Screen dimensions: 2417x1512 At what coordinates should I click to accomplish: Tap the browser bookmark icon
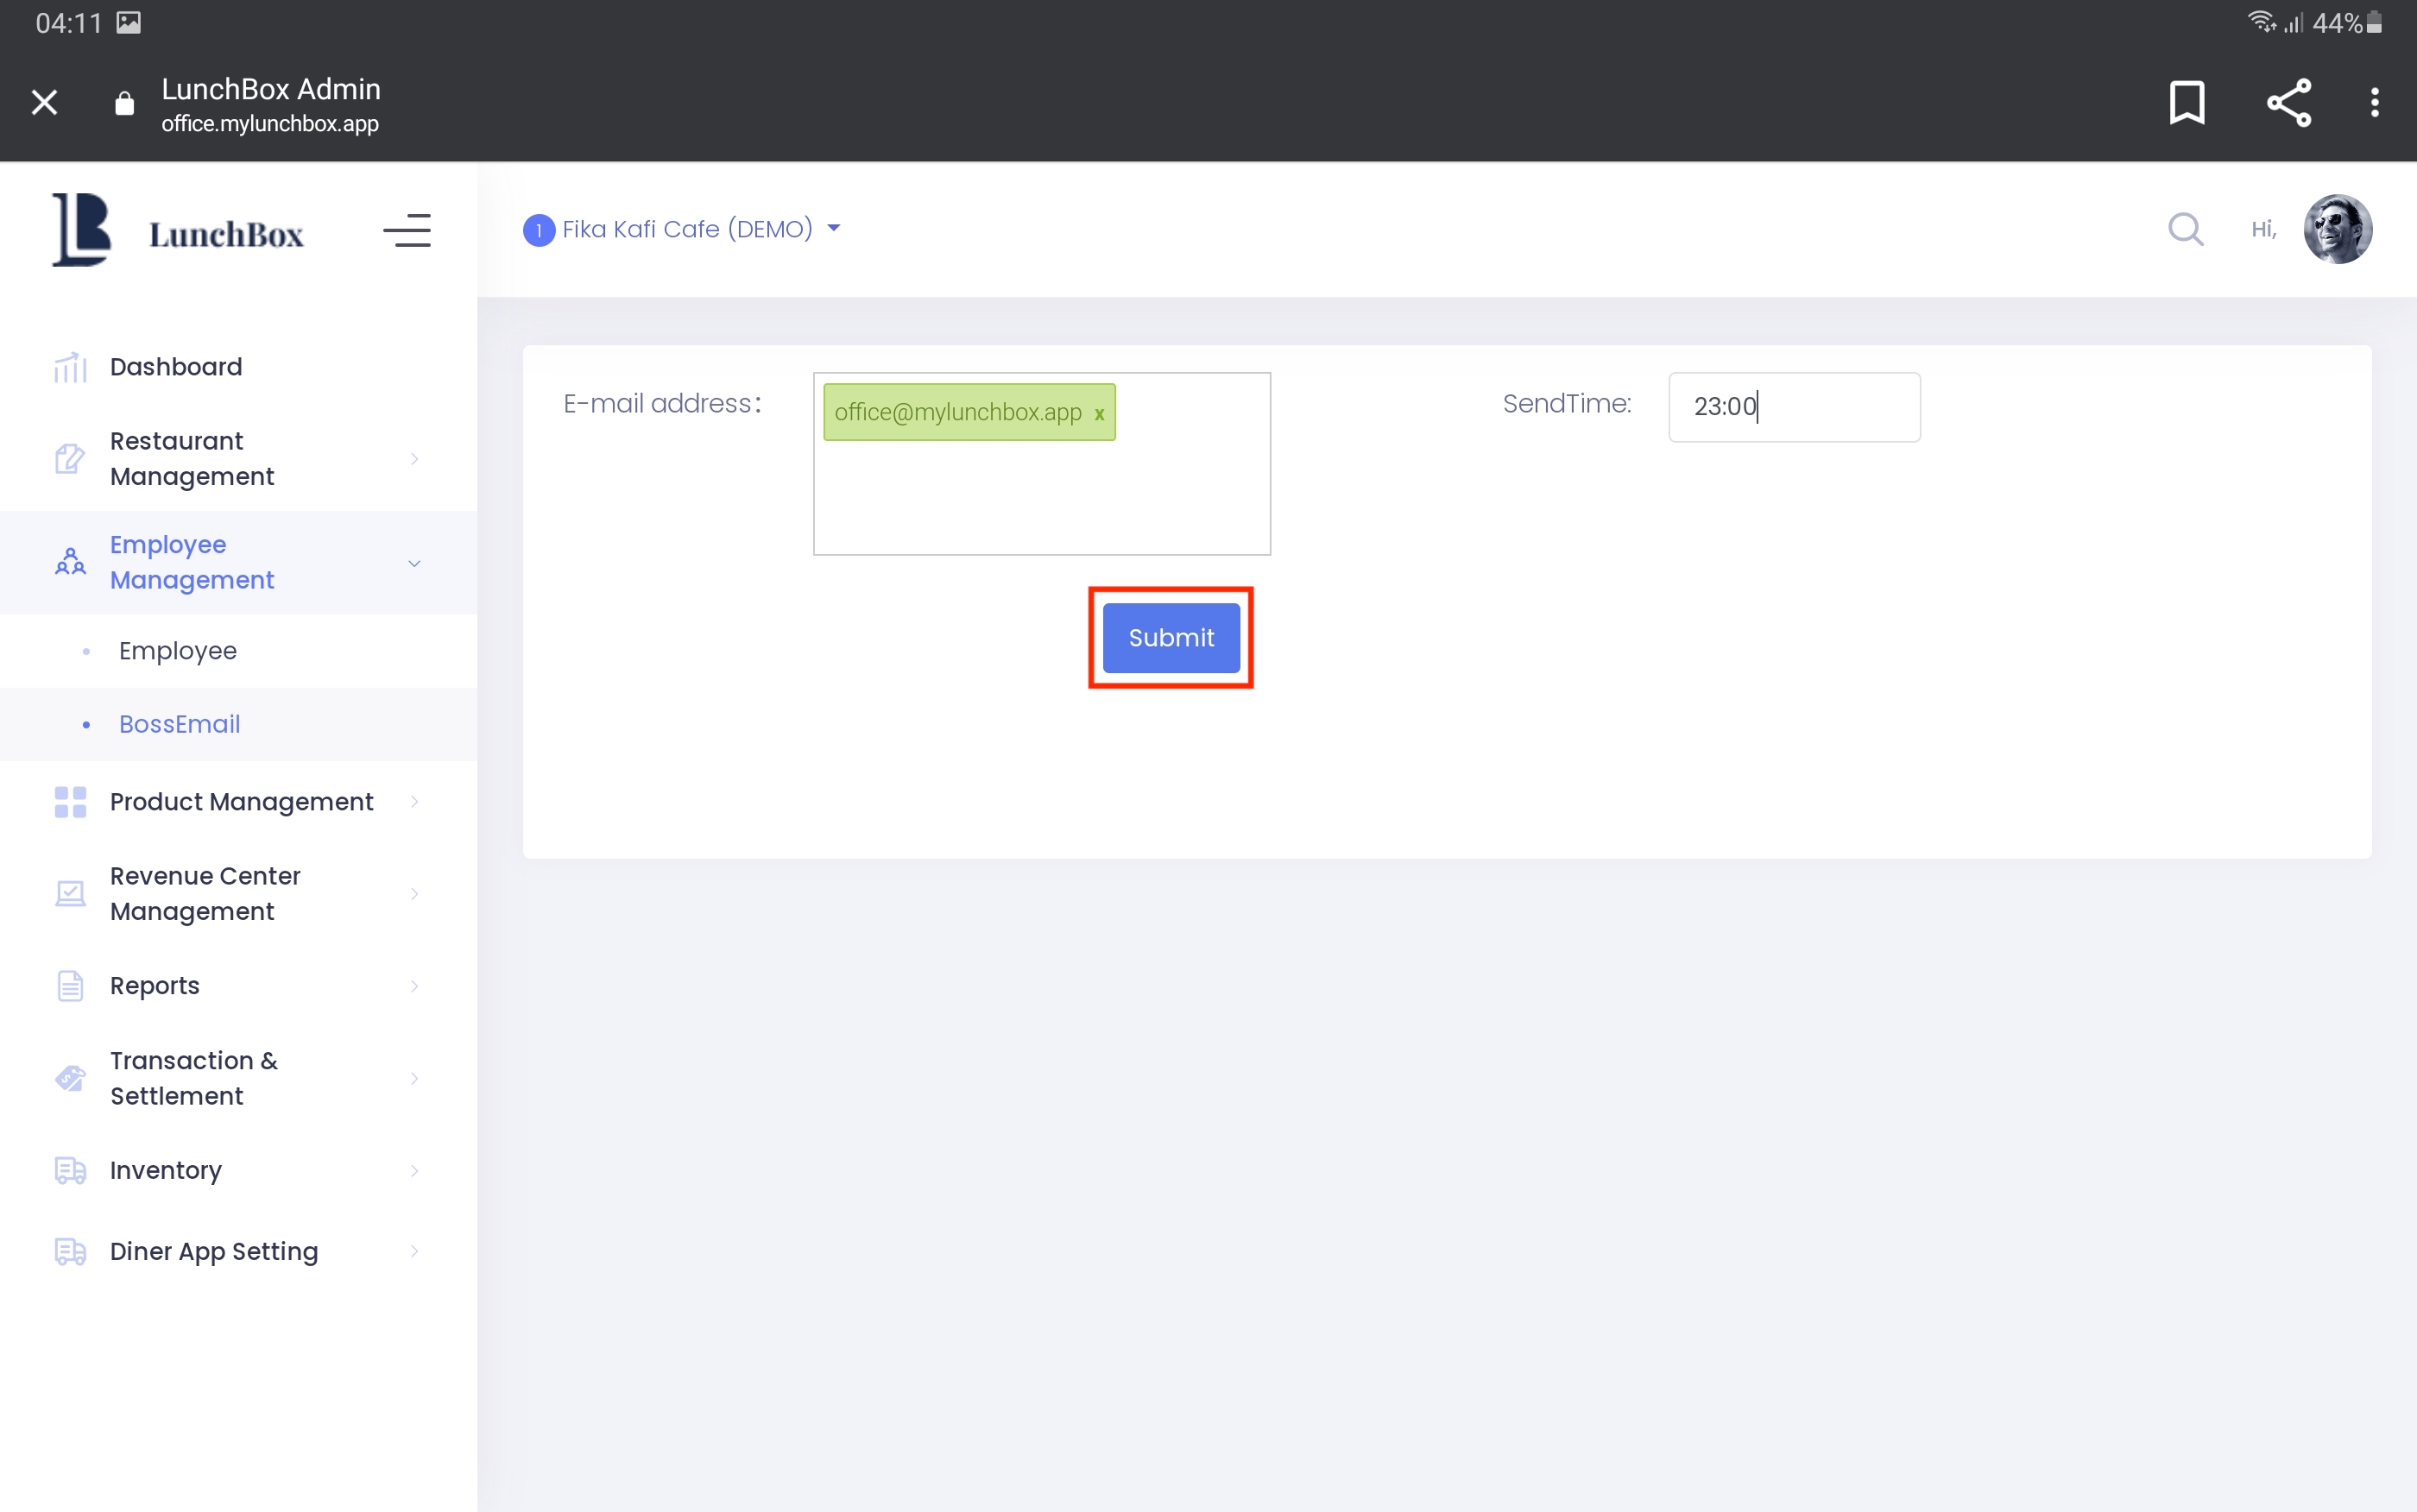2187,102
